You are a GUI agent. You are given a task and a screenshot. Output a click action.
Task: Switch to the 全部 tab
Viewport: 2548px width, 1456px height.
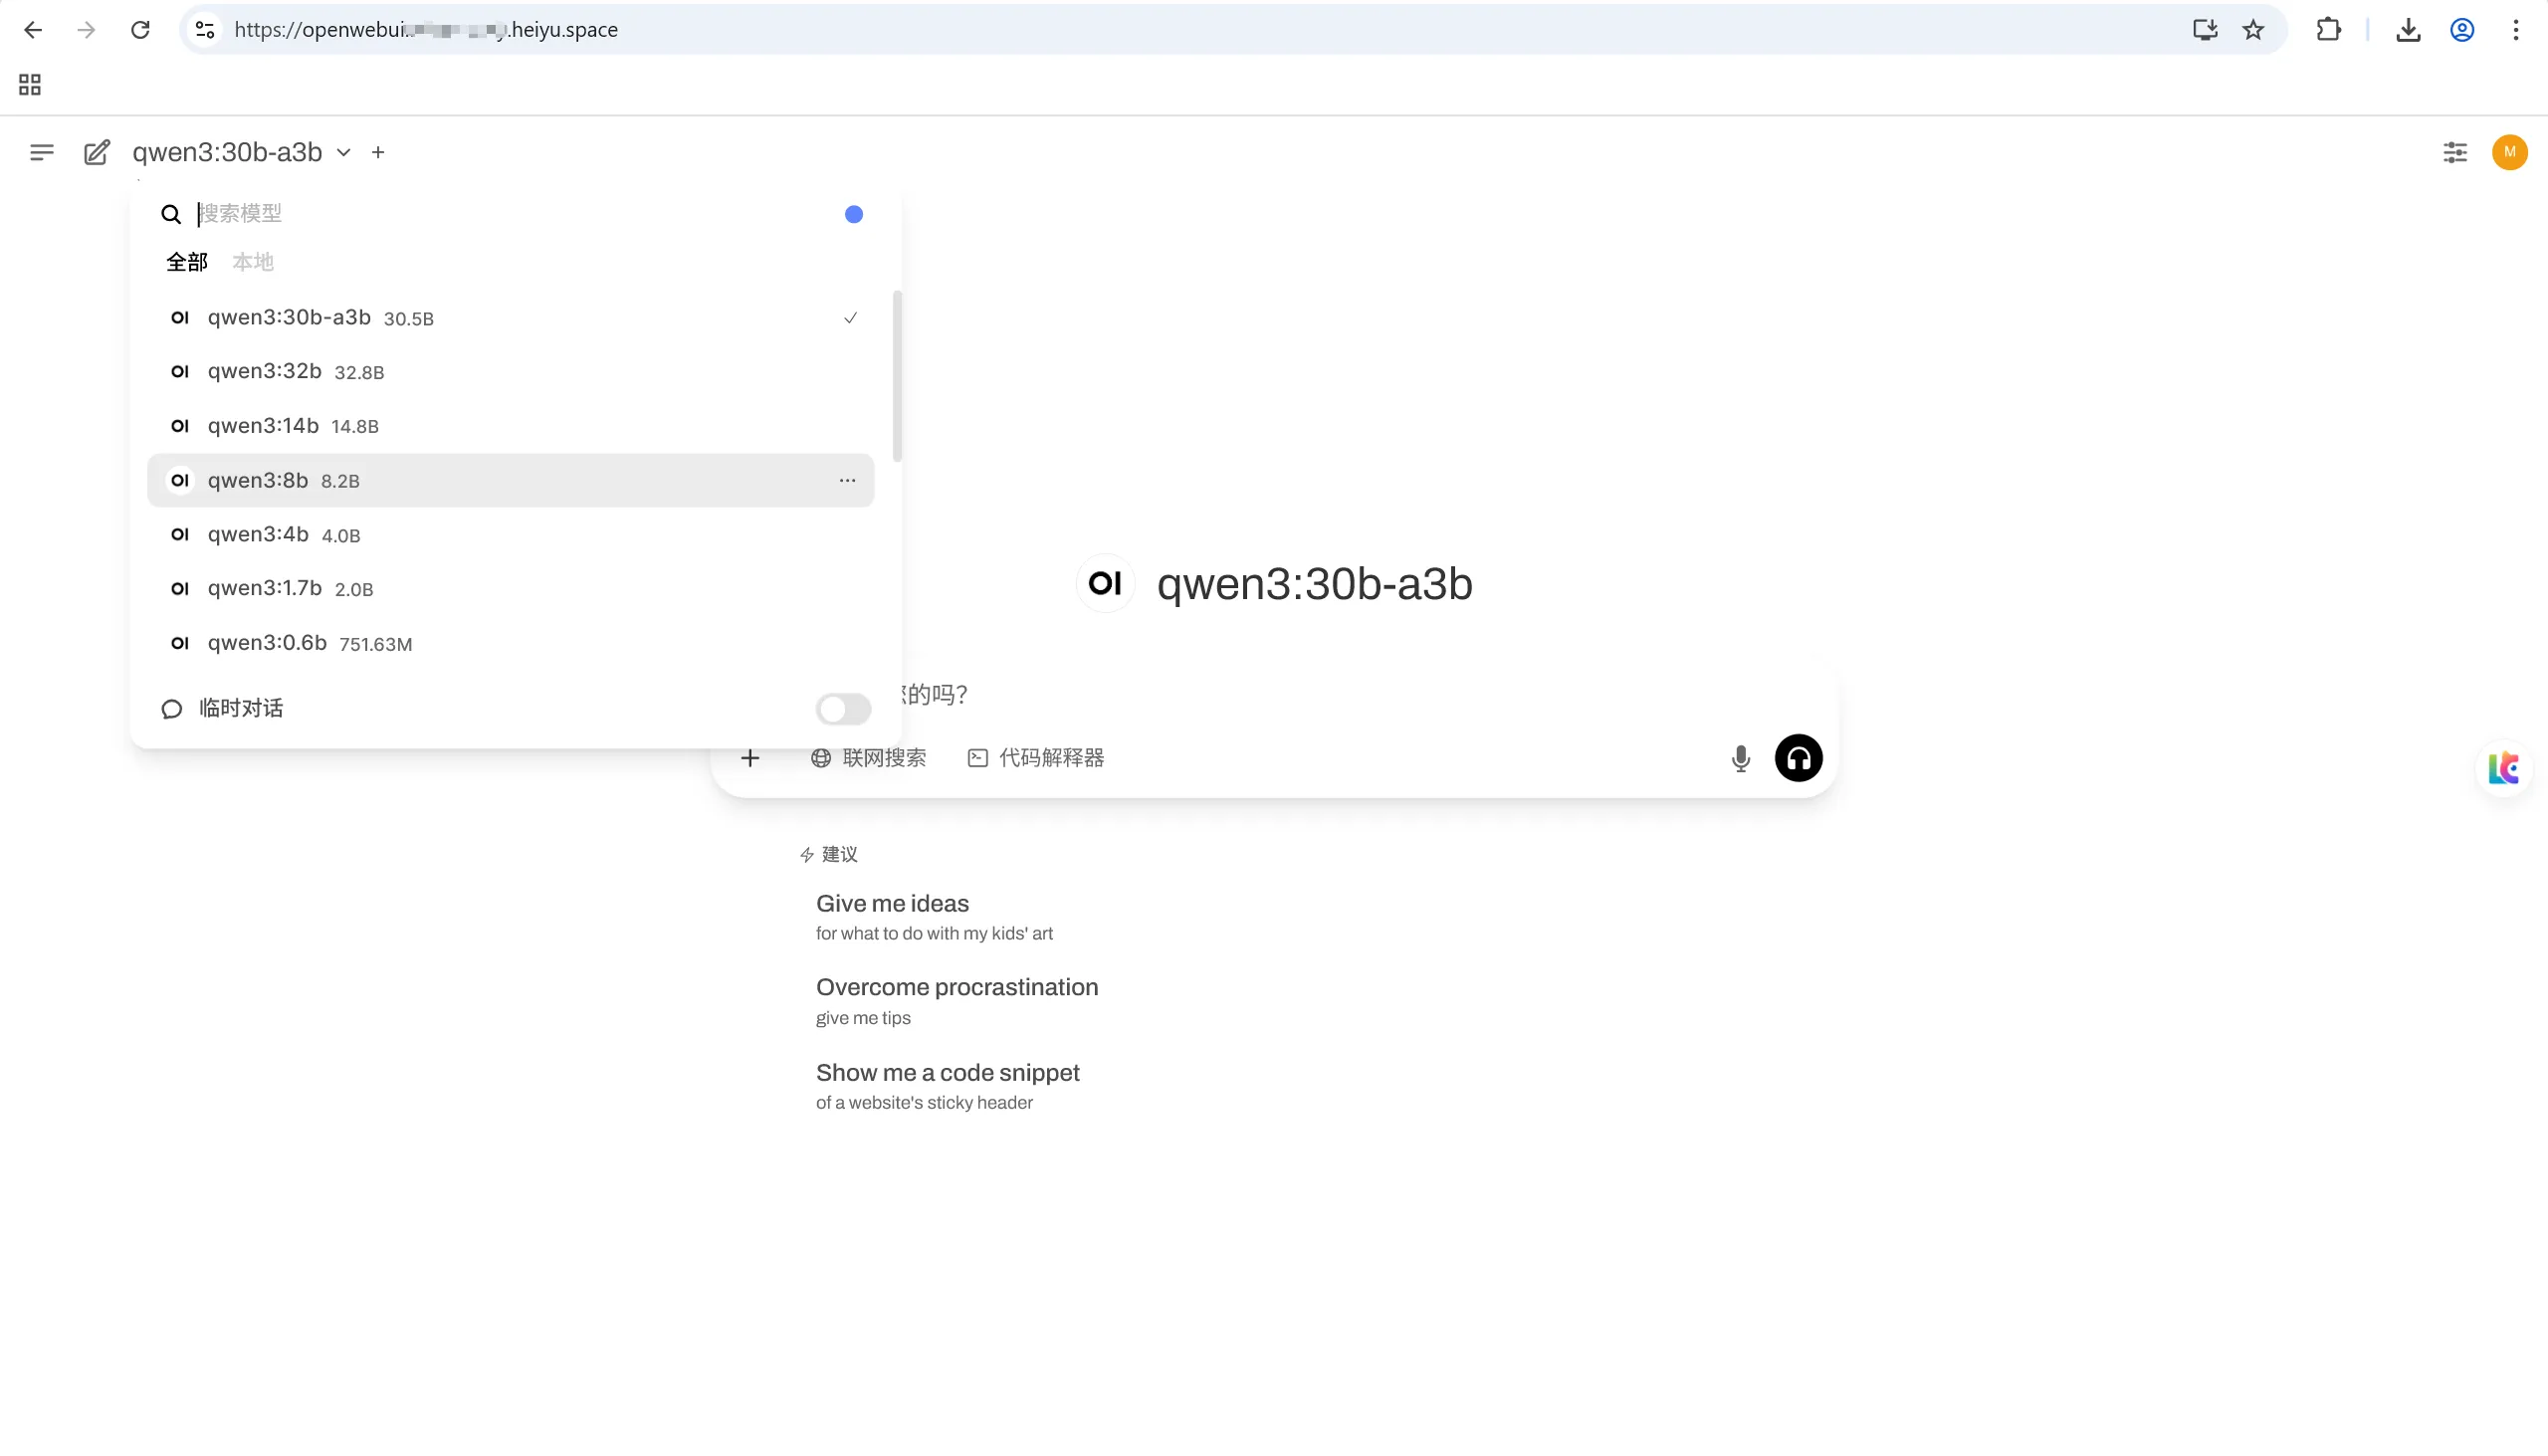[x=187, y=262]
